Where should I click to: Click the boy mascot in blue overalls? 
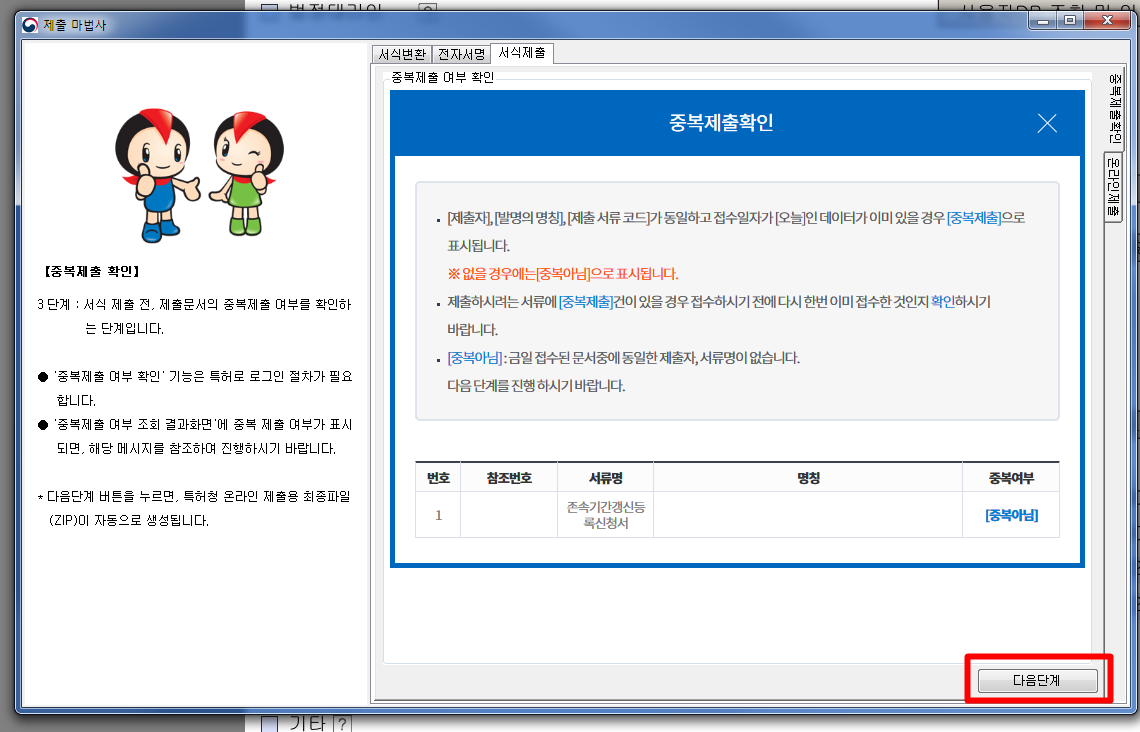(156, 174)
